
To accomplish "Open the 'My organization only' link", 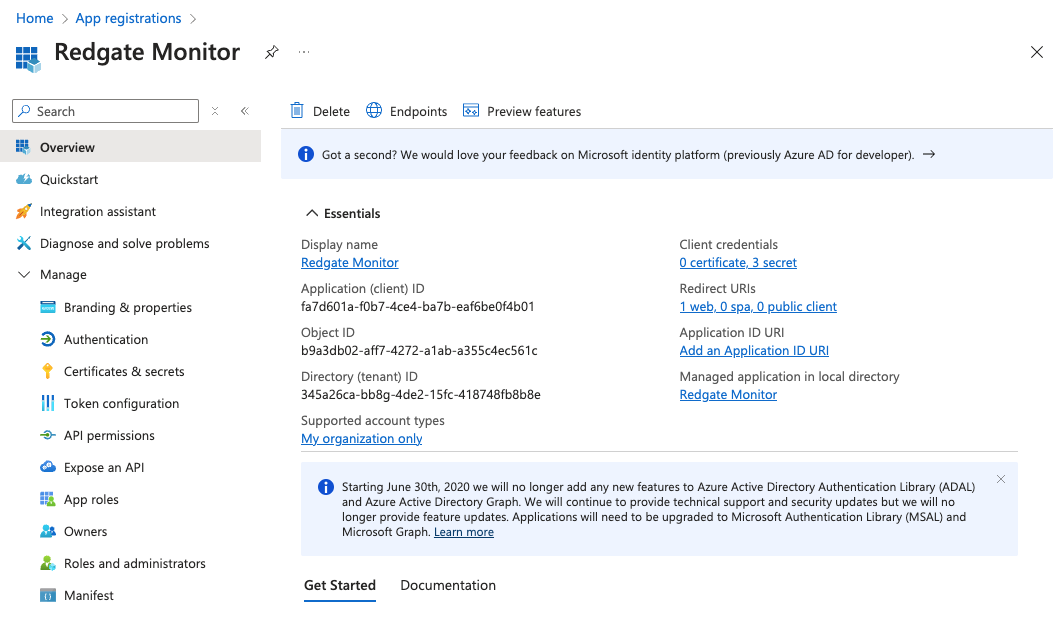I will coord(362,439).
